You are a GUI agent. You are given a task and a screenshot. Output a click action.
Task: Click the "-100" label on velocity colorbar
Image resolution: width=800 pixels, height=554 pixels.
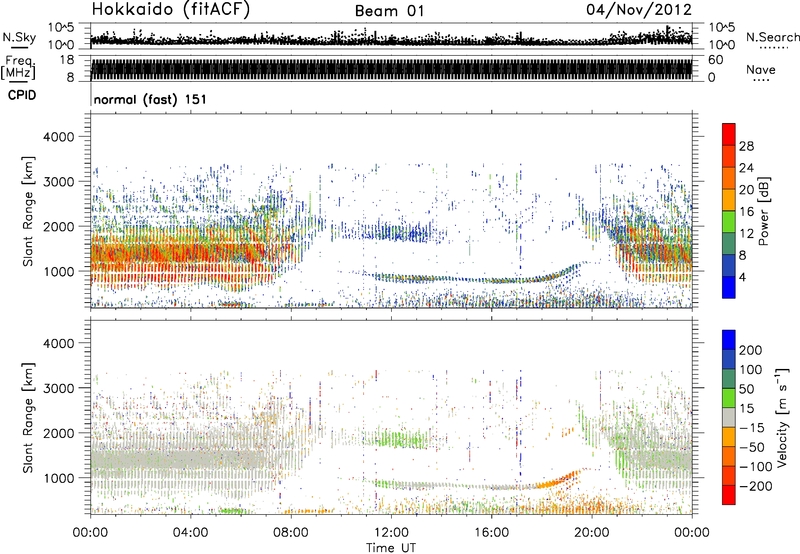point(755,467)
